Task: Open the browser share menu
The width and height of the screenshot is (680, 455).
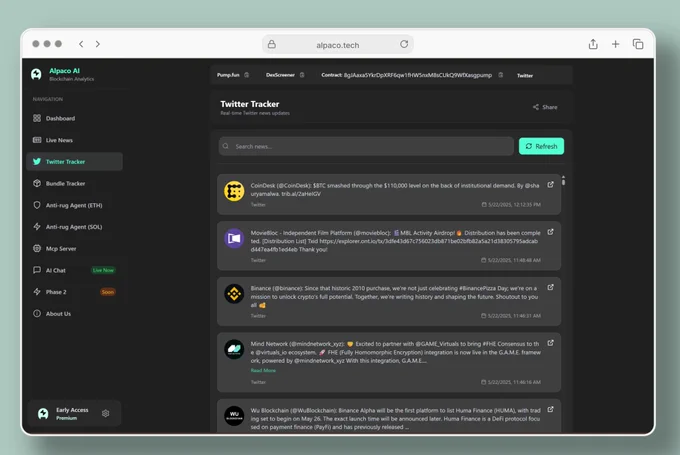Action: click(x=593, y=44)
